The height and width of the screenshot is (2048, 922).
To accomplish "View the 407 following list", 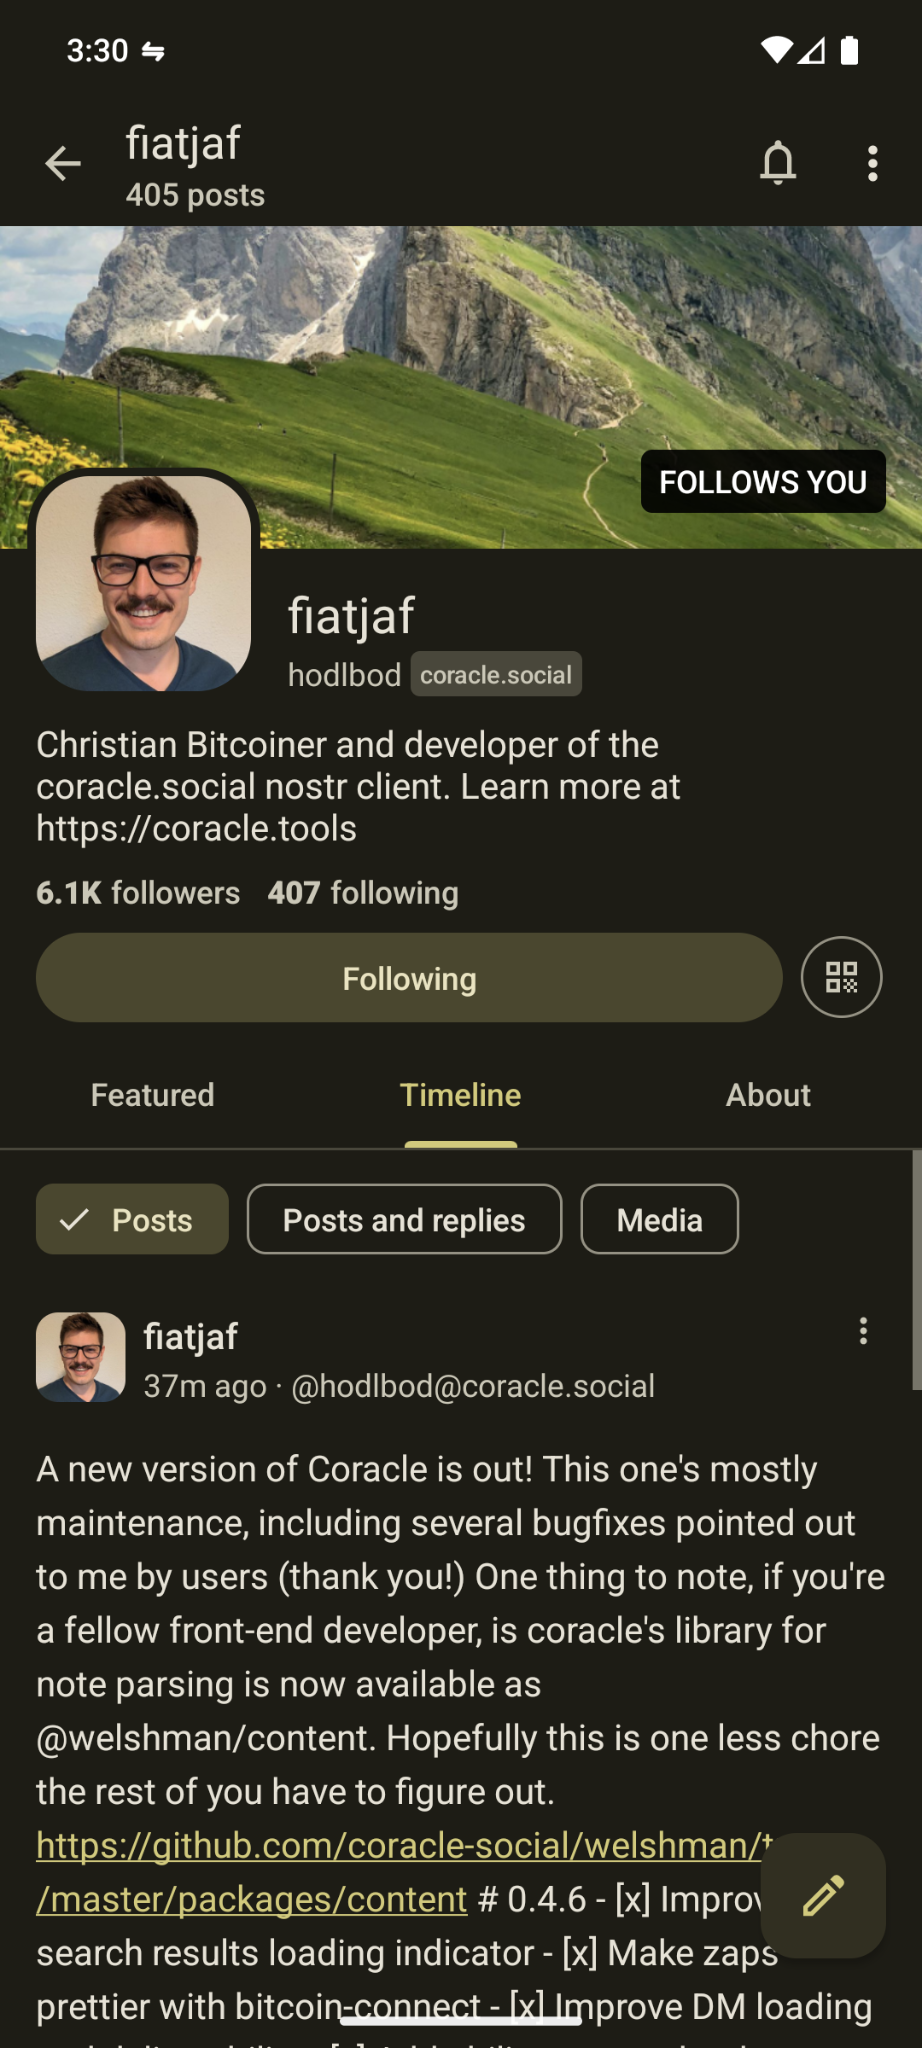I will tap(363, 893).
